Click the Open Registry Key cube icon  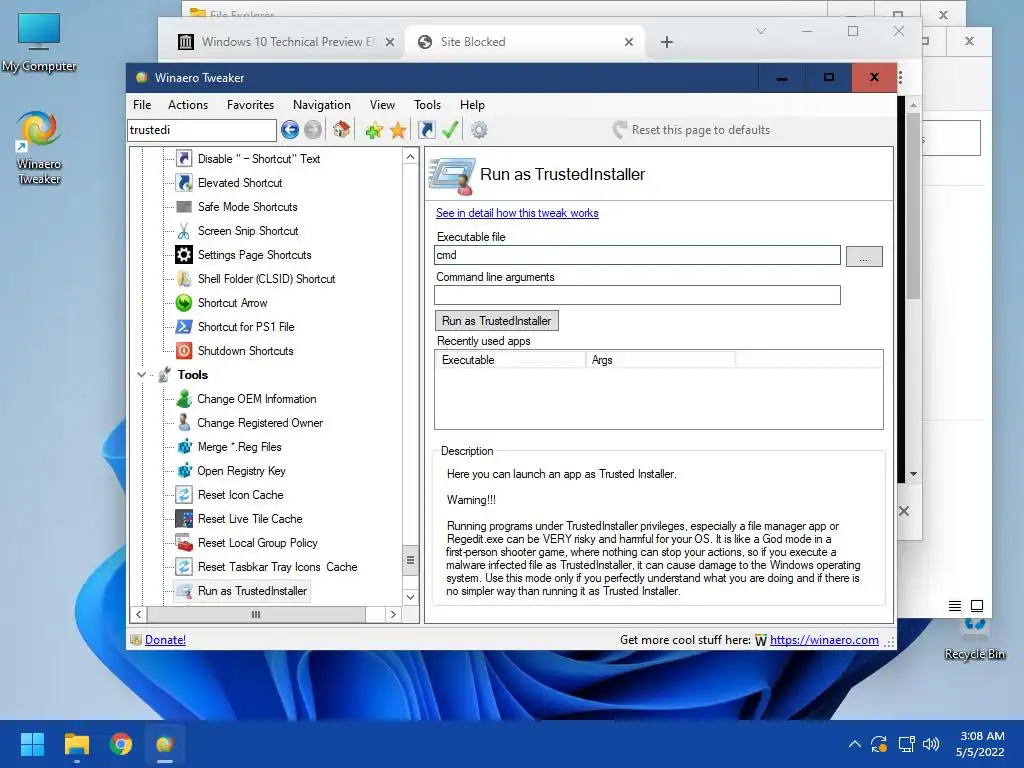(184, 471)
